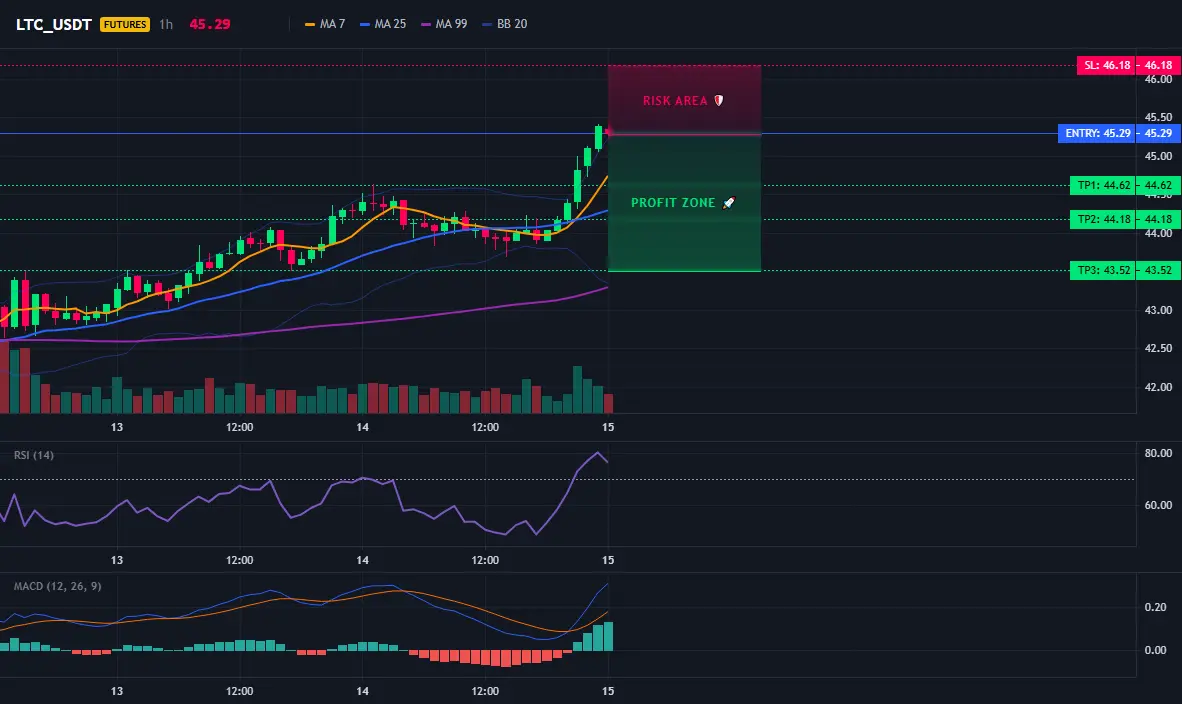Click the FUTURES badge
Screen dimensions: 1182x704
(125, 24)
